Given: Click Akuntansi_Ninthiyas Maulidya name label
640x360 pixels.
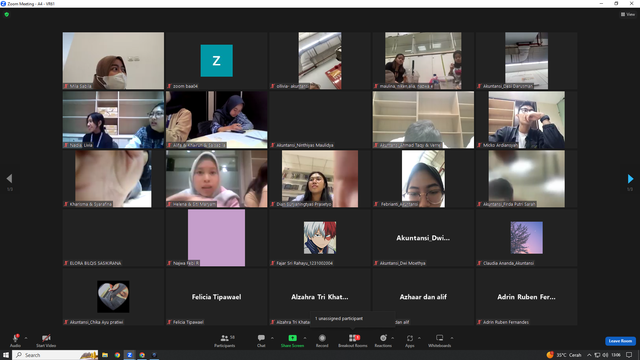Looking at the screenshot, I should 304,145.
